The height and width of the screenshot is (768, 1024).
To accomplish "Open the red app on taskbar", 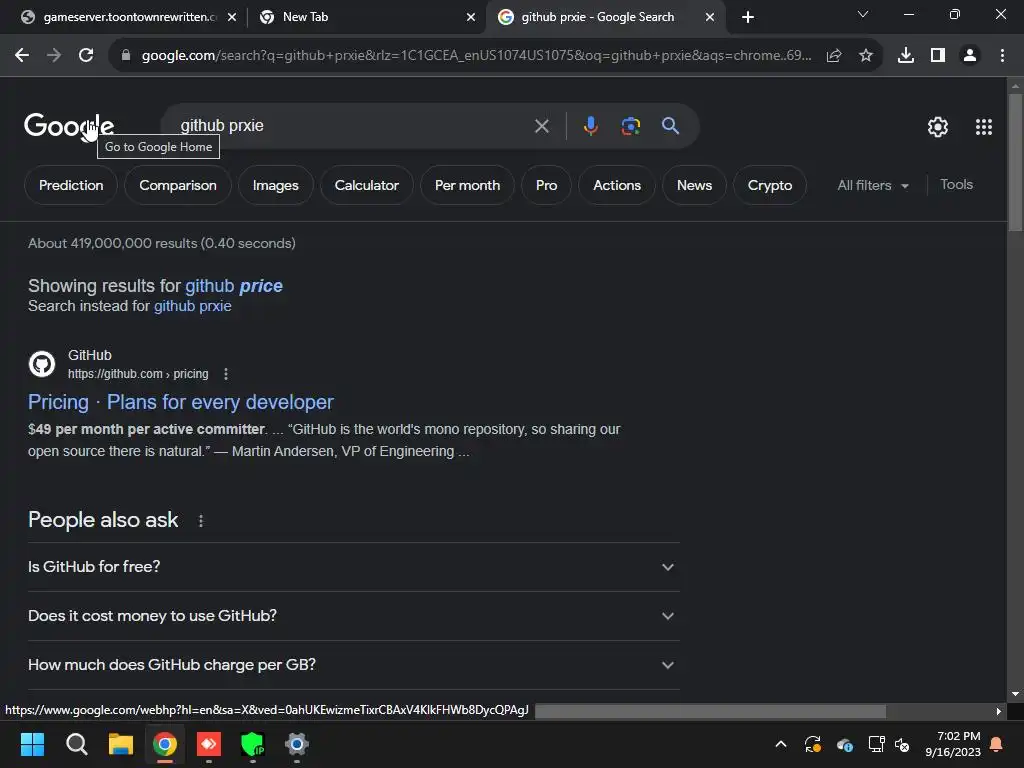I will click(x=209, y=744).
